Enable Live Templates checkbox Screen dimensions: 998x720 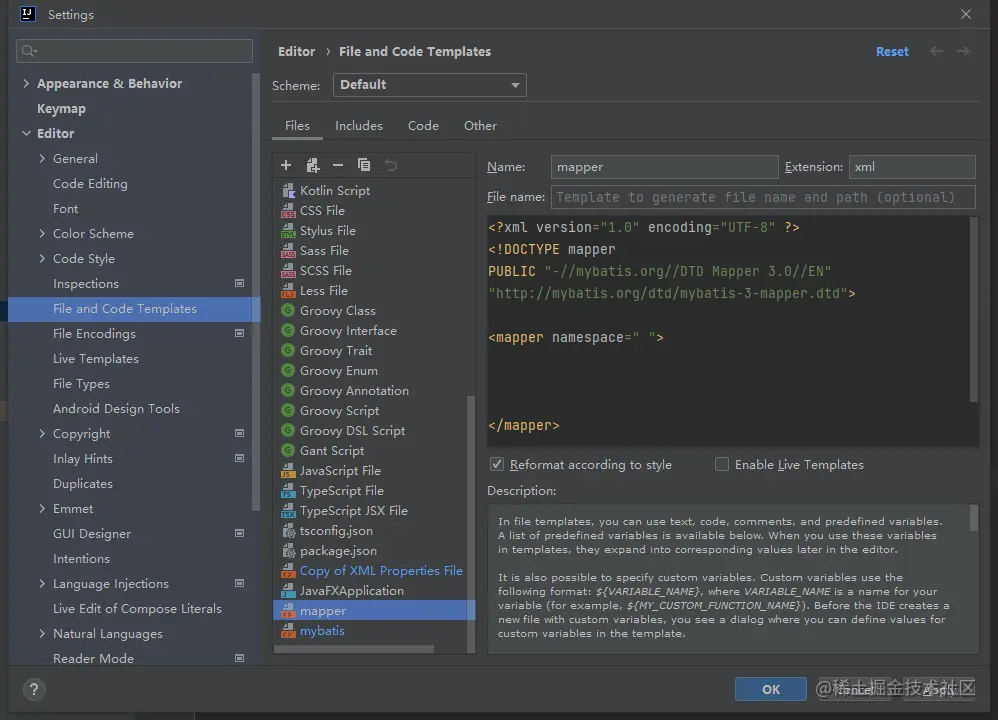pyautogui.click(x=722, y=465)
